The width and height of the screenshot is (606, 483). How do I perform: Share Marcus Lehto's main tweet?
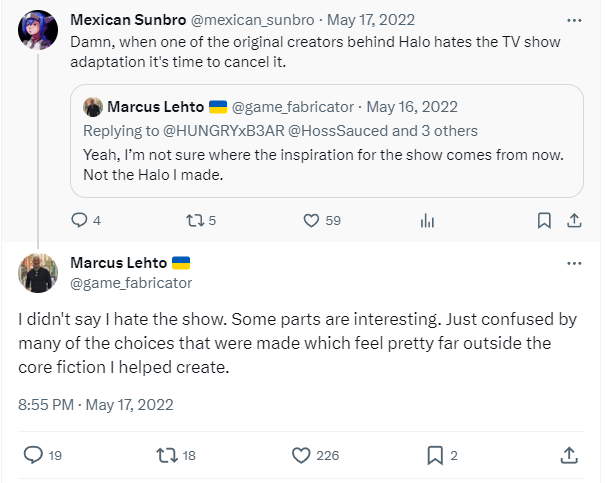(569, 455)
